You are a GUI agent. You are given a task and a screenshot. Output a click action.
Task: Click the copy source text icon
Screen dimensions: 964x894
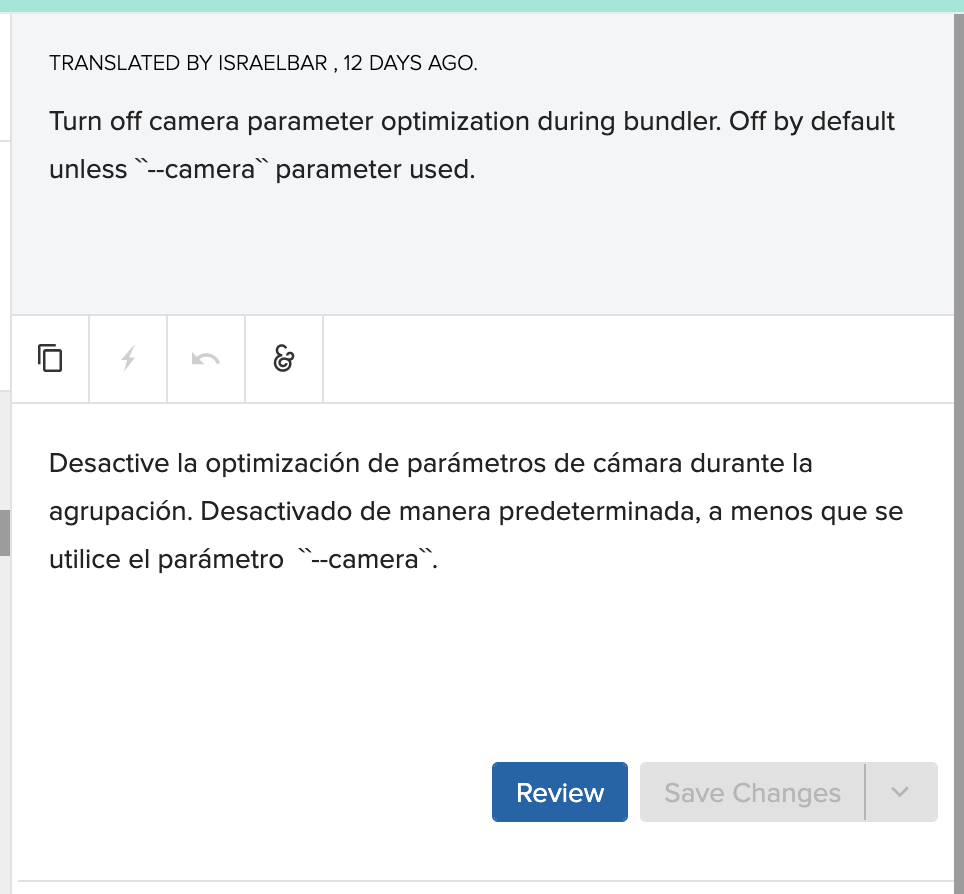(50, 359)
